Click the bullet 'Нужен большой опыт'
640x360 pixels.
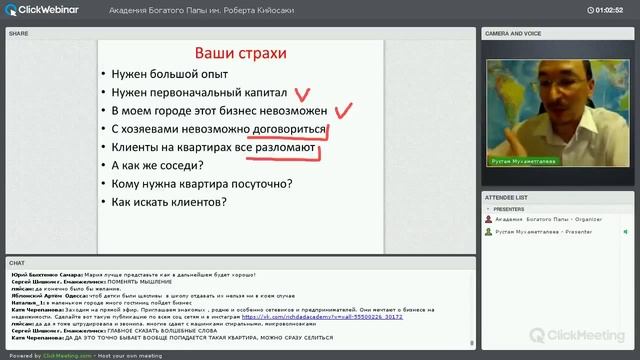point(169,74)
